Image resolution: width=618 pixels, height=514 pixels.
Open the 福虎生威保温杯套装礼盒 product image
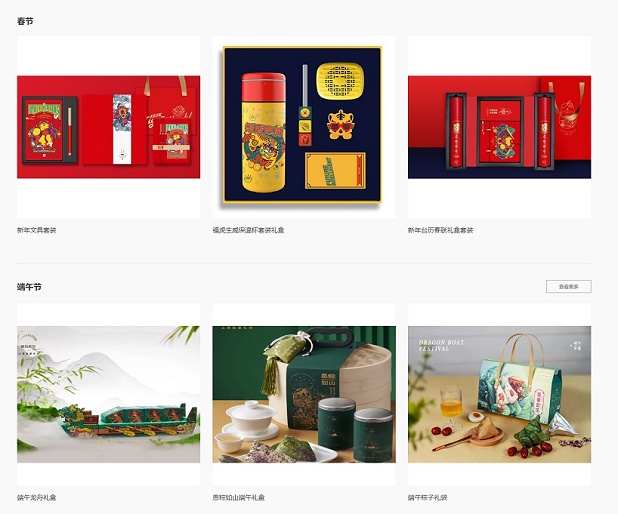pyautogui.click(x=304, y=127)
